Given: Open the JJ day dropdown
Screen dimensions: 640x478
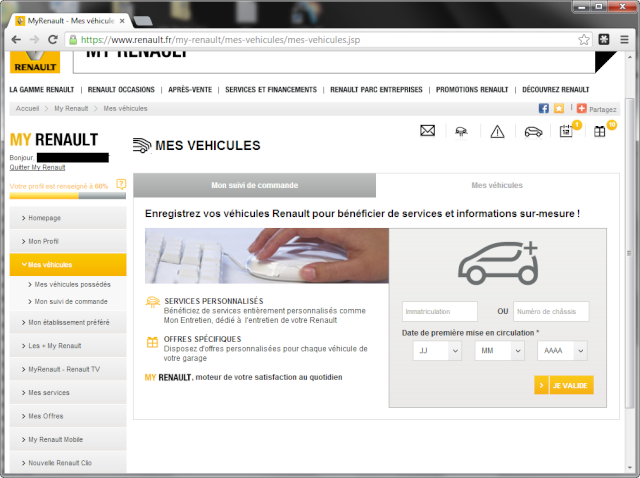Looking at the screenshot, I should [437, 351].
